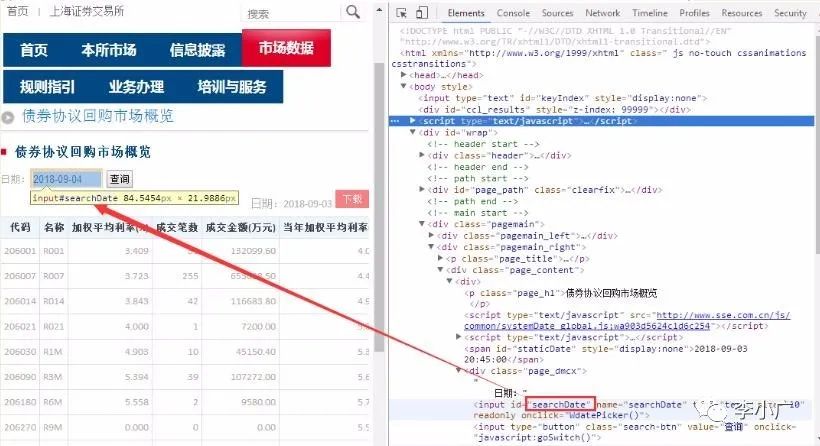820x446 pixels.
Task: Collapse the div id wrap node
Action: (413, 132)
